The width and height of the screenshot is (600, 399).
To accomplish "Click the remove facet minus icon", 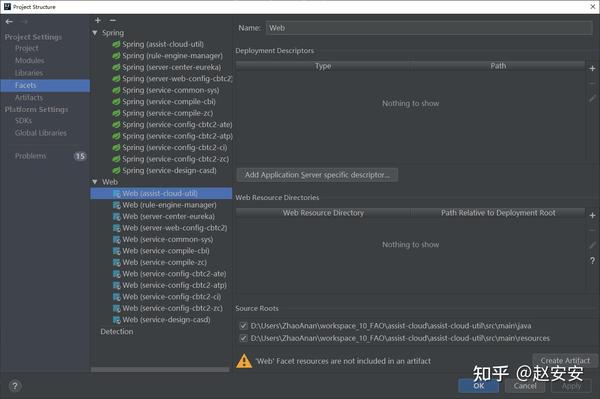I will [x=112, y=20].
